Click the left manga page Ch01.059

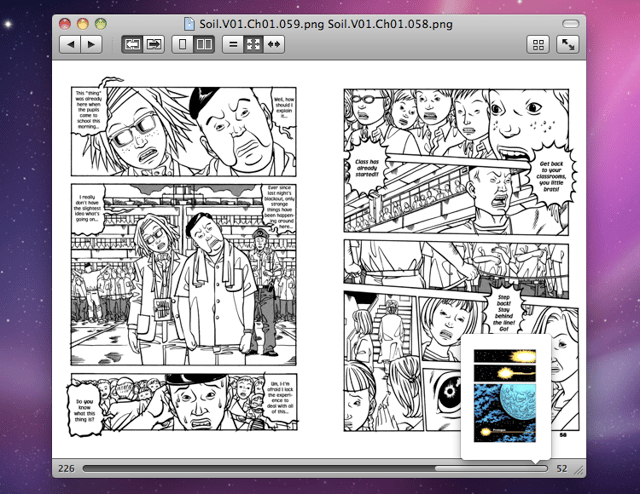pyautogui.click(x=182, y=257)
